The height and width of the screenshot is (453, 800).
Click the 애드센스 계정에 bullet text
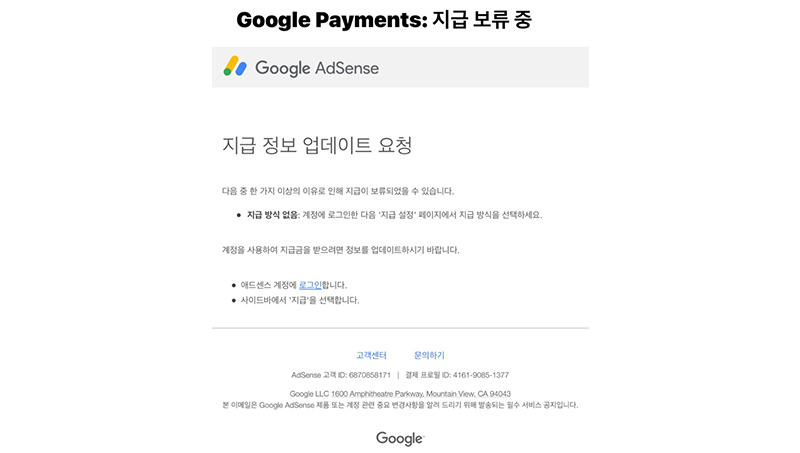[268, 285]
